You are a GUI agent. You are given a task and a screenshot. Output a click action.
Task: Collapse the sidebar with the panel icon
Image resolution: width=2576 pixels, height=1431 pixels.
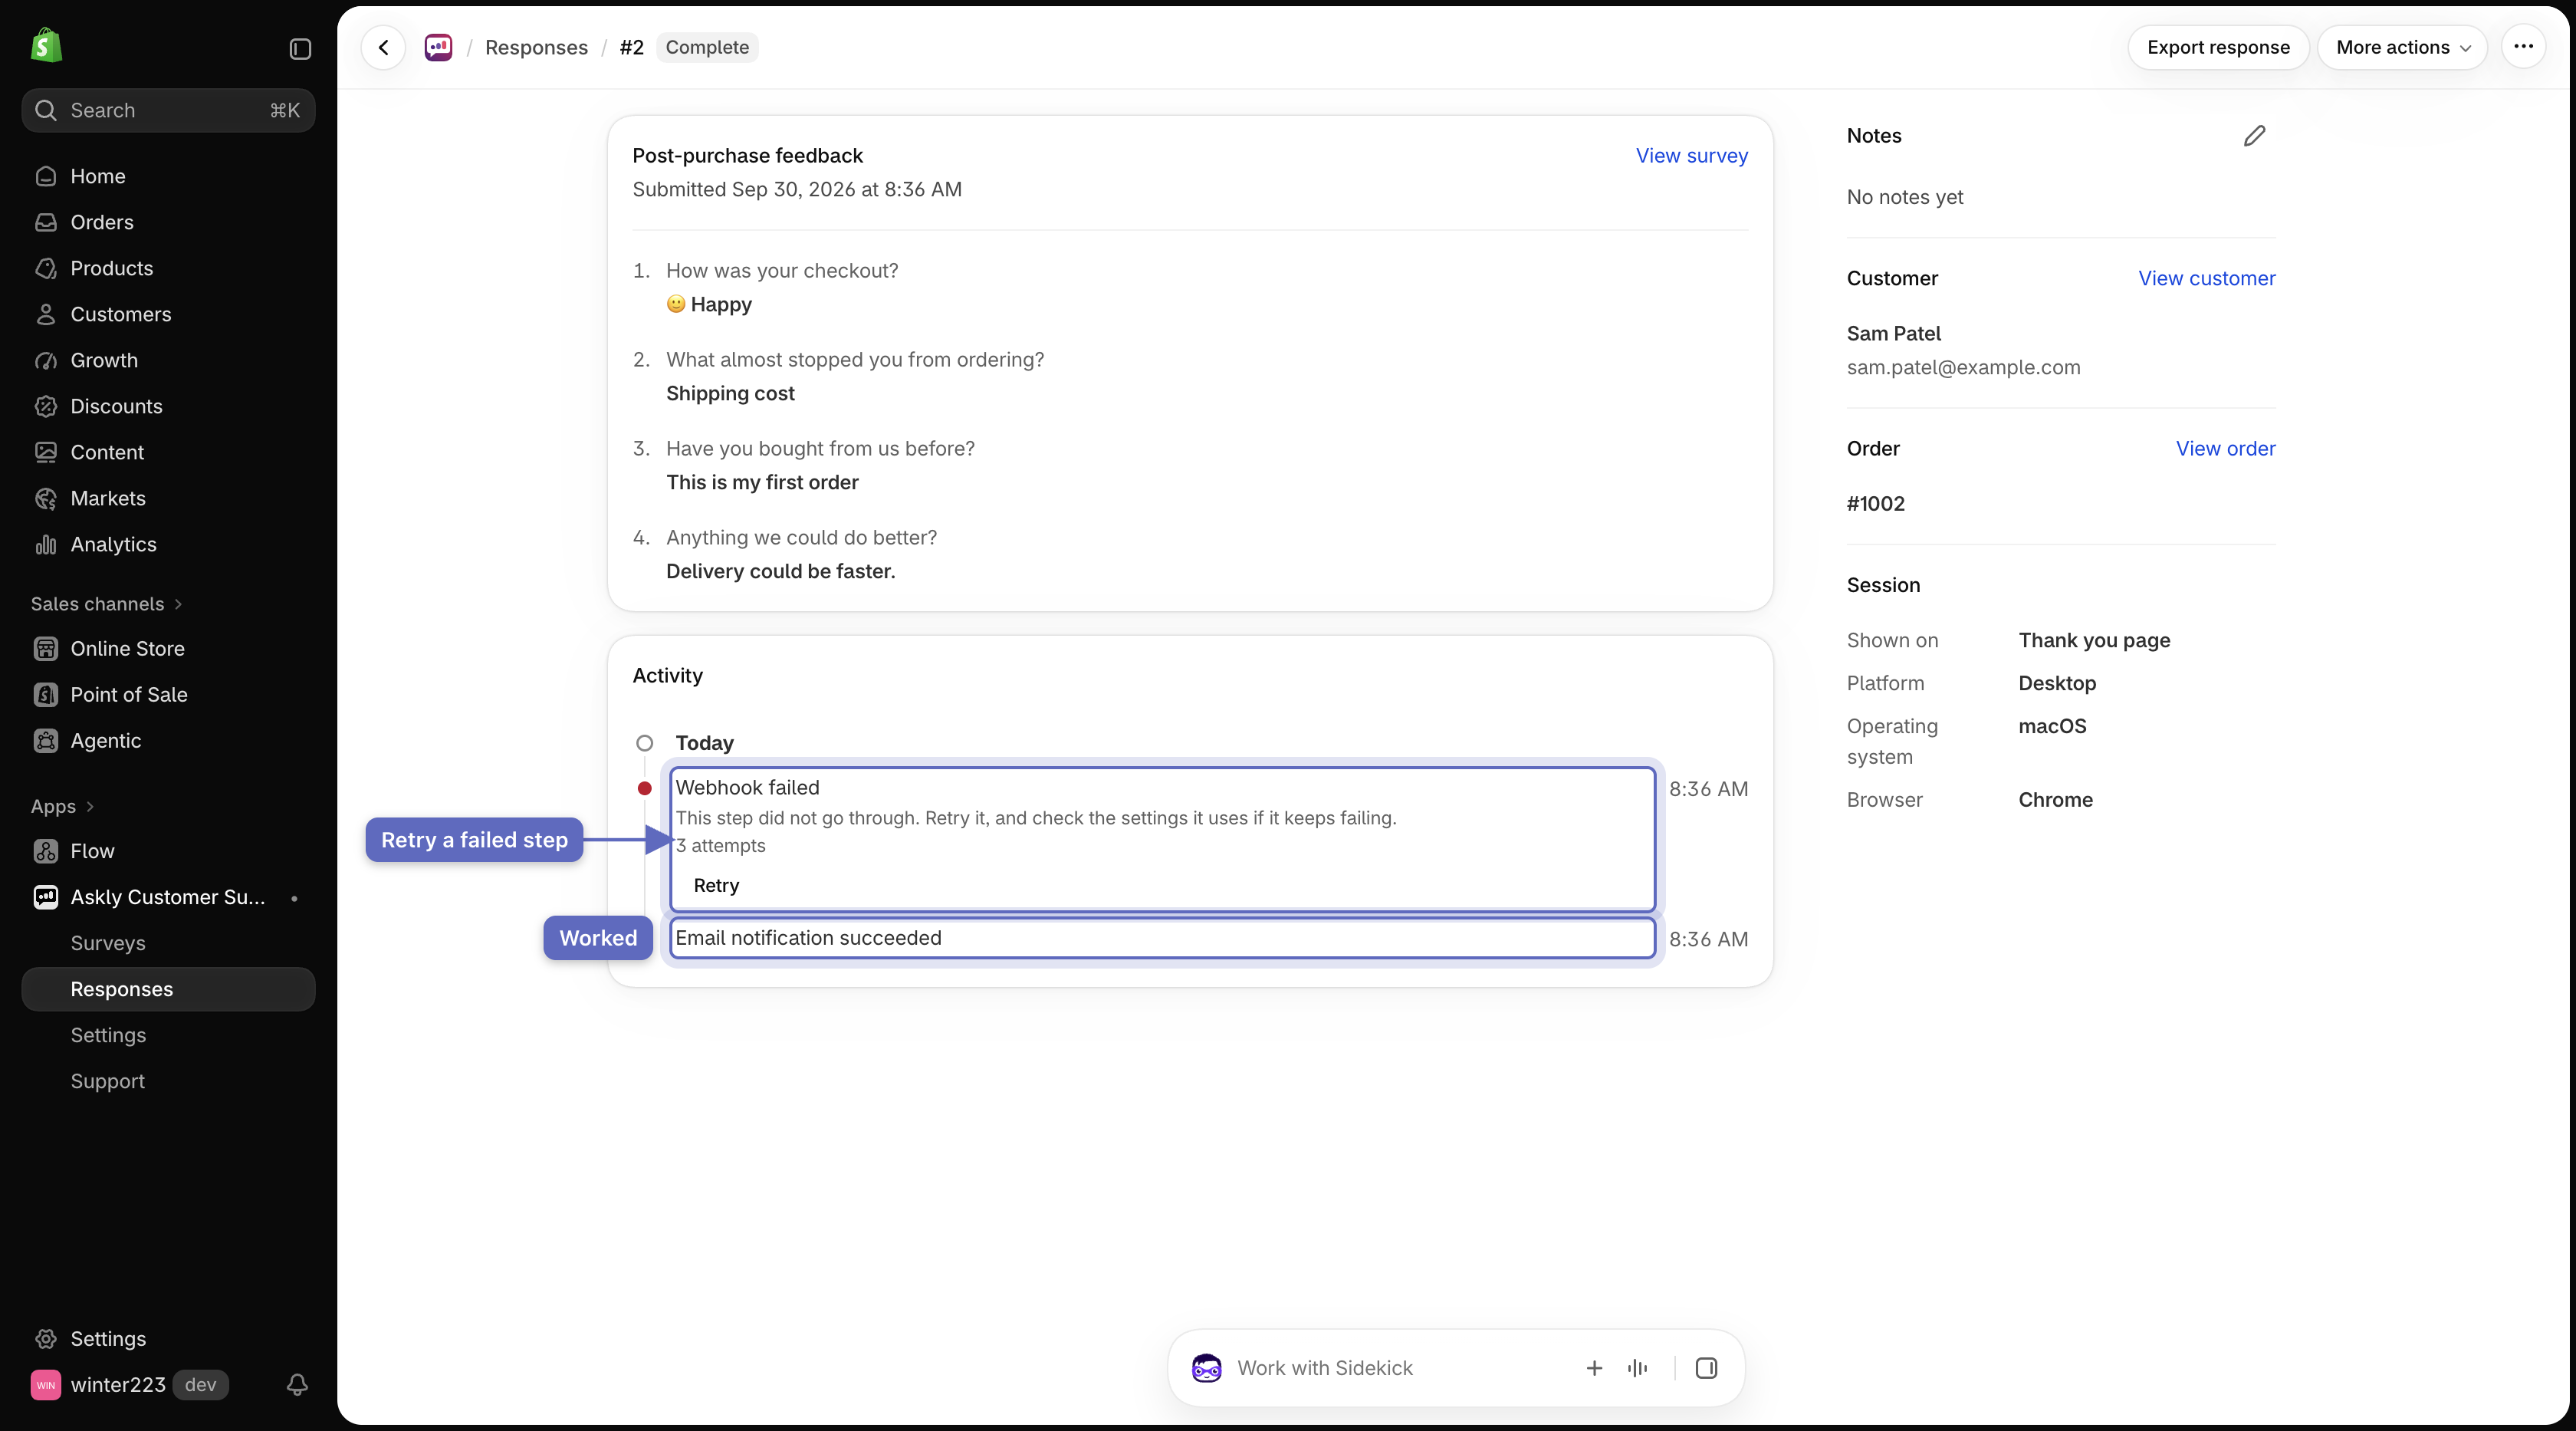[x=300, y=49]
